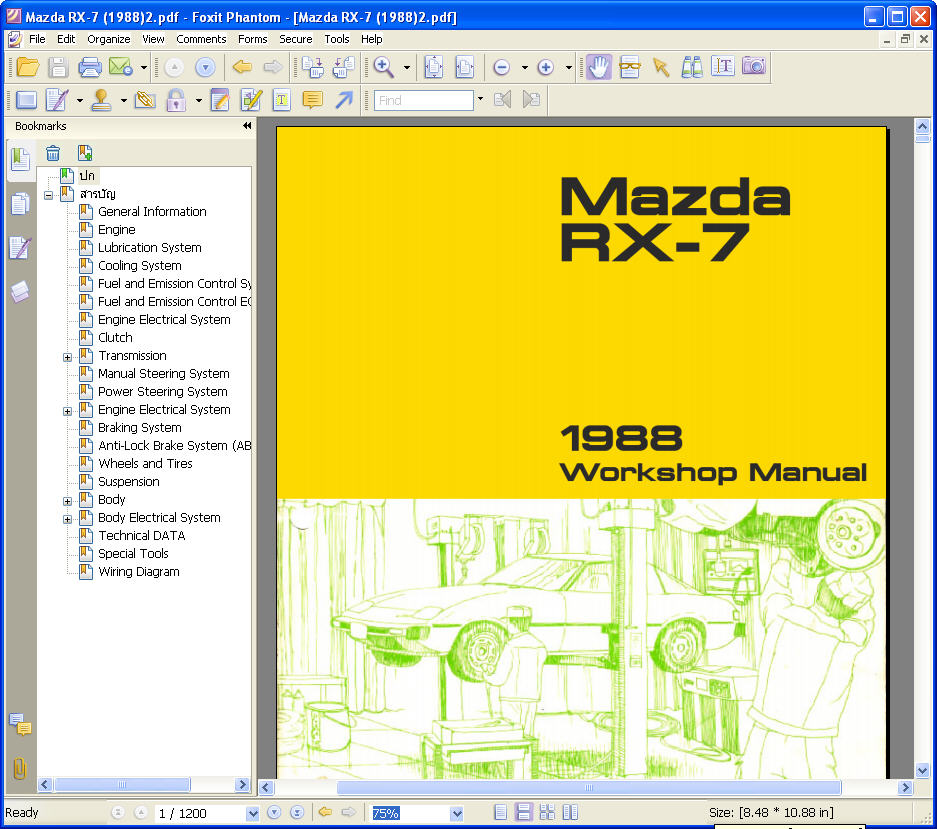Click the Save disk icon
Viewport: 937px width, 829px height.
(58, 67)
